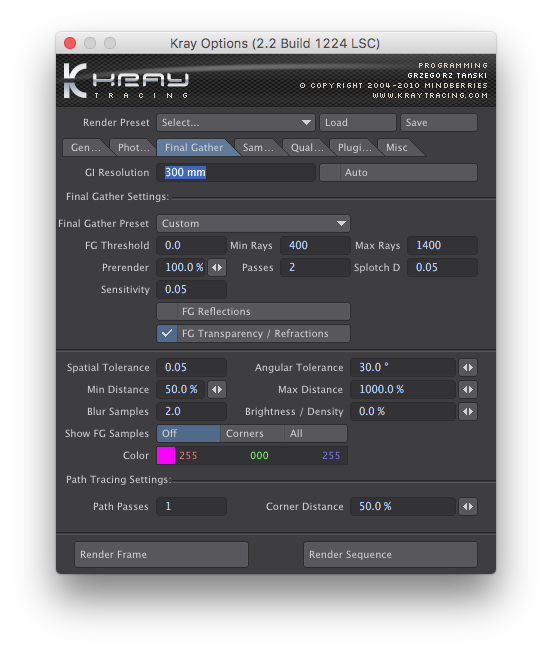Click the Load preset button
This screenshot has height=654, width=552.
pos(358,123)
